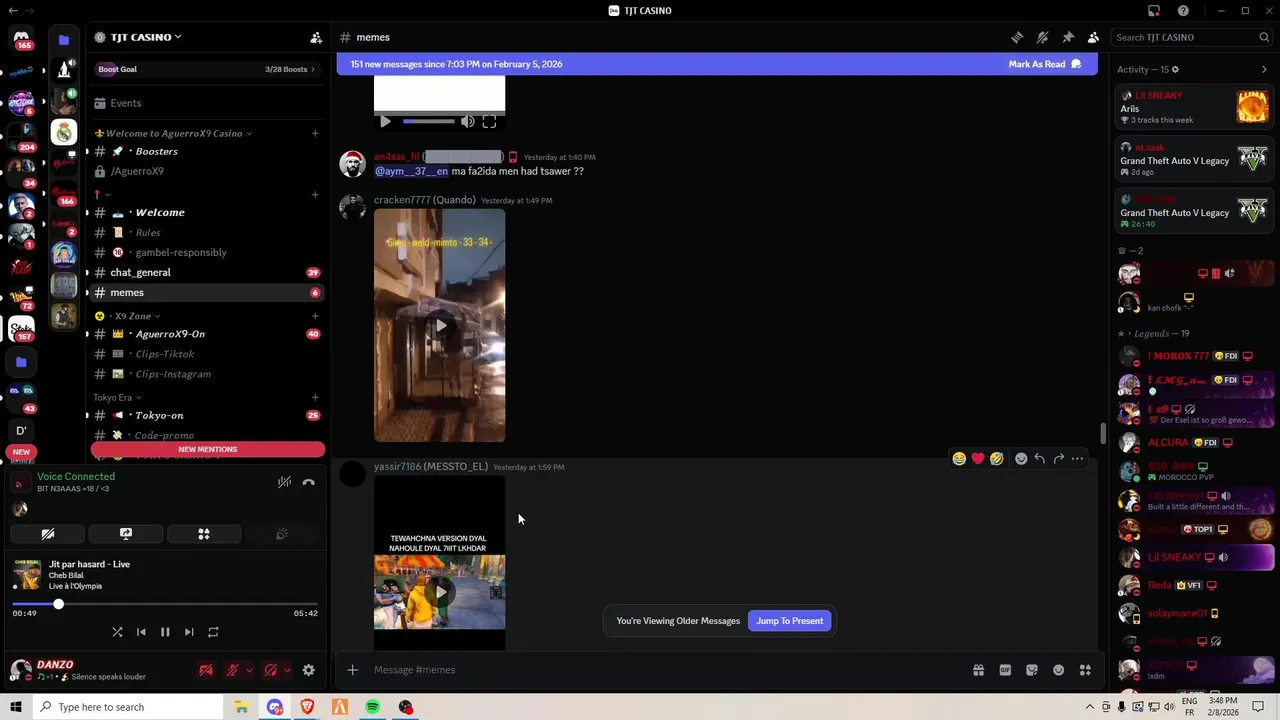Open AguerroX9-On channel
This screenshot has height=720, width=1280.
pyautogui.click(x=205, y=333)
